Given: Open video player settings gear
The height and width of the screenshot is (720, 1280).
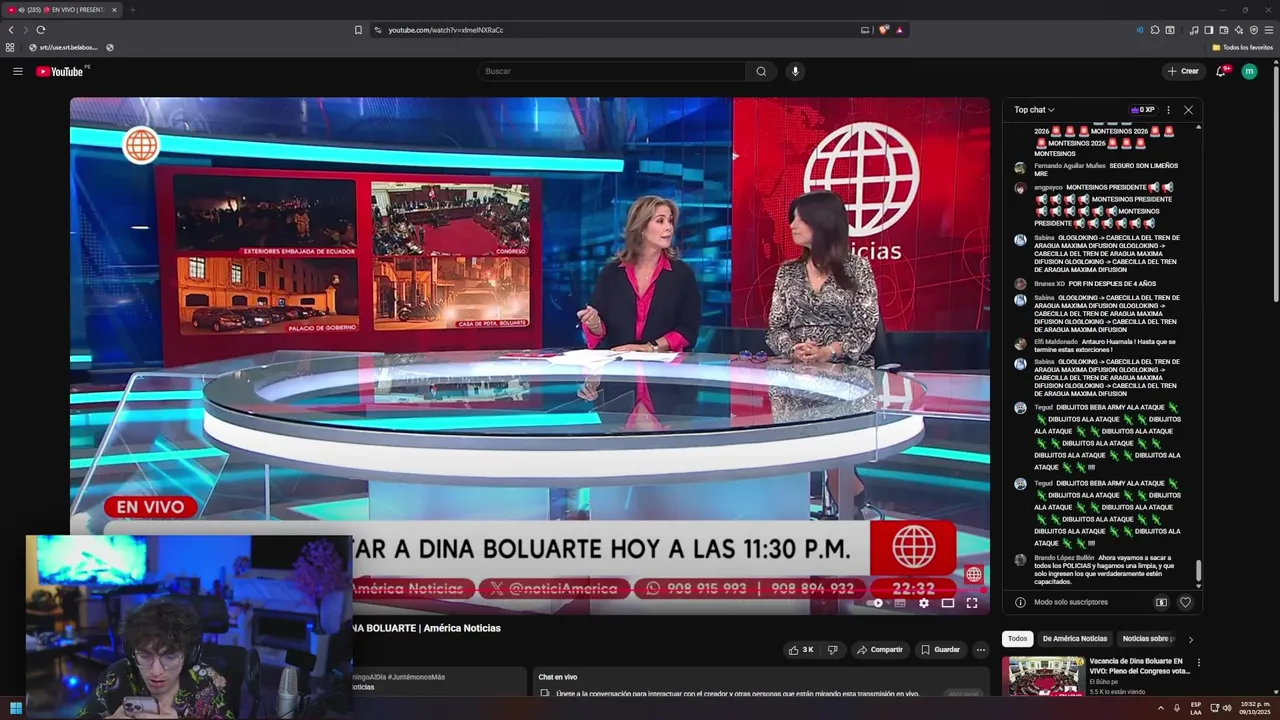Looking at the screenshot, I should (x=924, y=603).
